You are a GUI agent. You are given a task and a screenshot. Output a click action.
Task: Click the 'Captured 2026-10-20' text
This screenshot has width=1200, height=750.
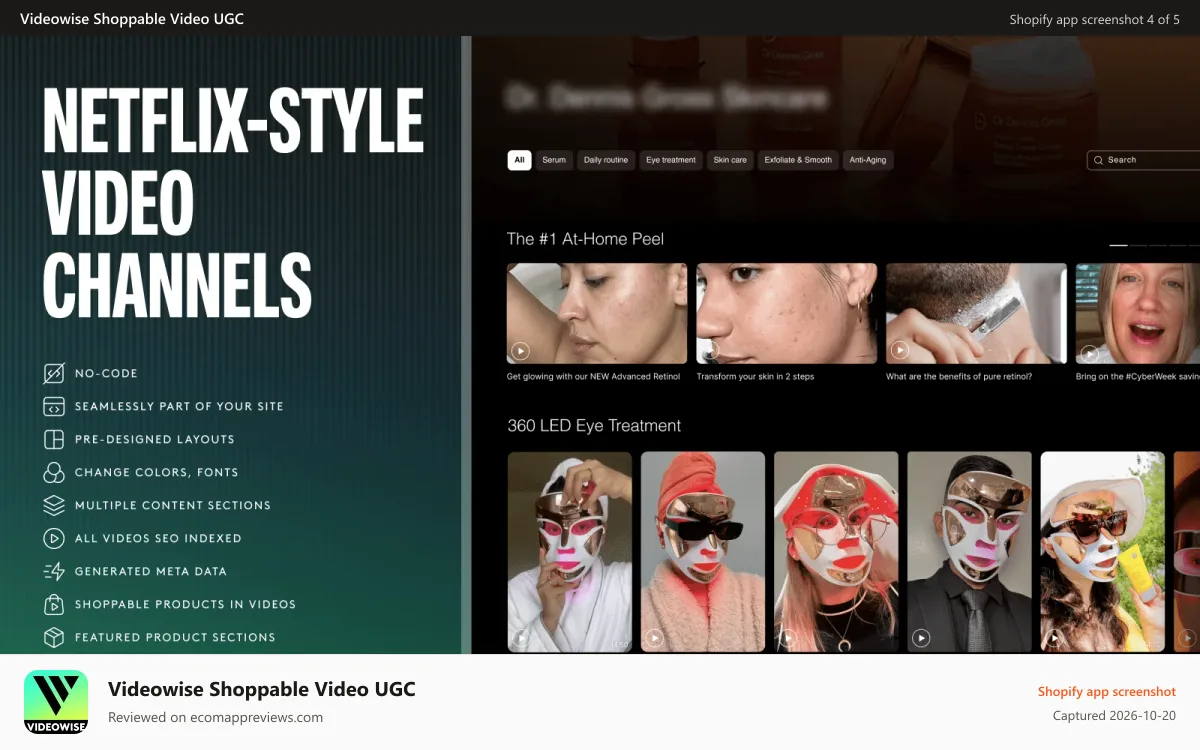1114,716
